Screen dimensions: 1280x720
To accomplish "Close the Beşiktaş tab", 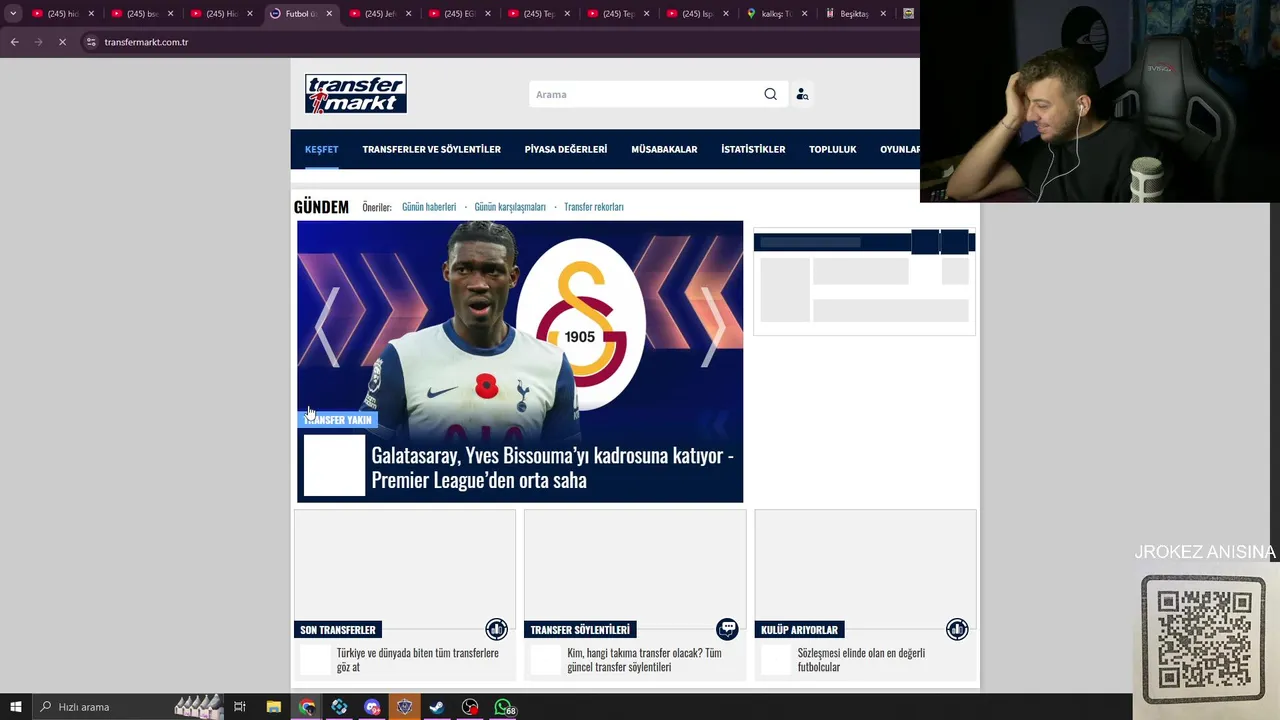I will pyautogui.click(x=883, y=14).
